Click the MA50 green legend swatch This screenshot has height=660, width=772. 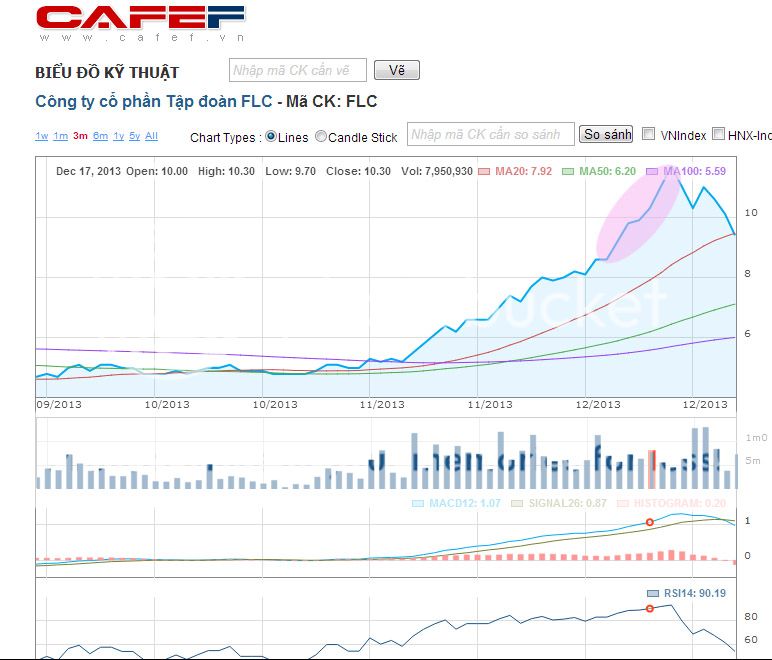568,172
